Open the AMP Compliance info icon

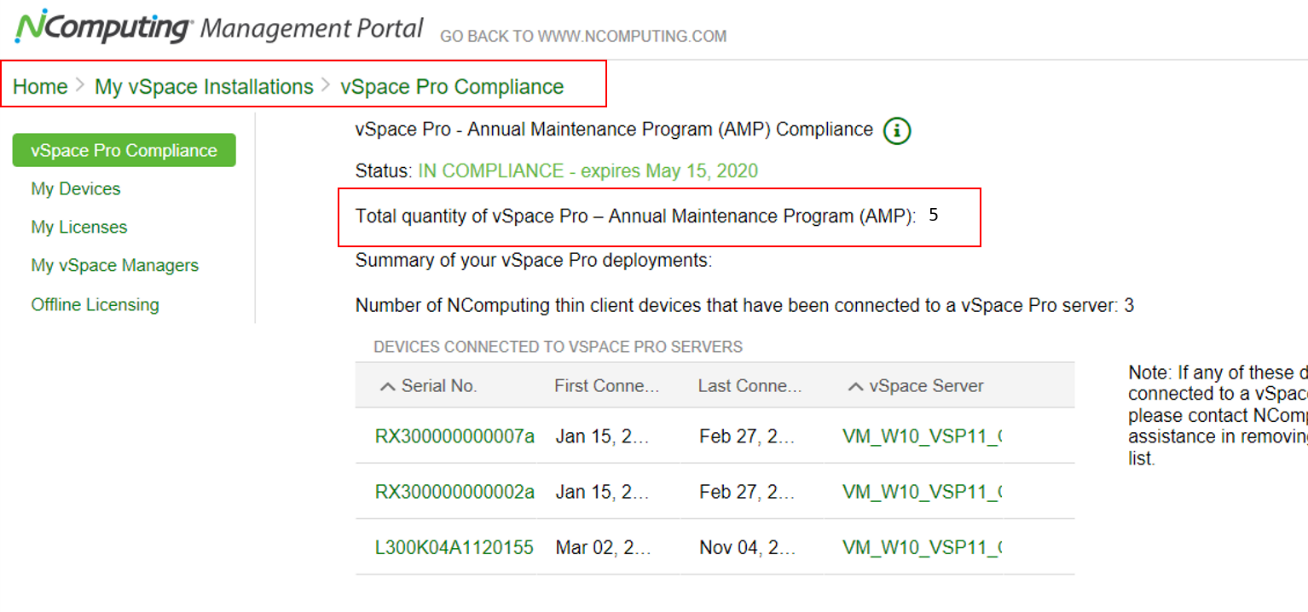click(x=897, y=131)
